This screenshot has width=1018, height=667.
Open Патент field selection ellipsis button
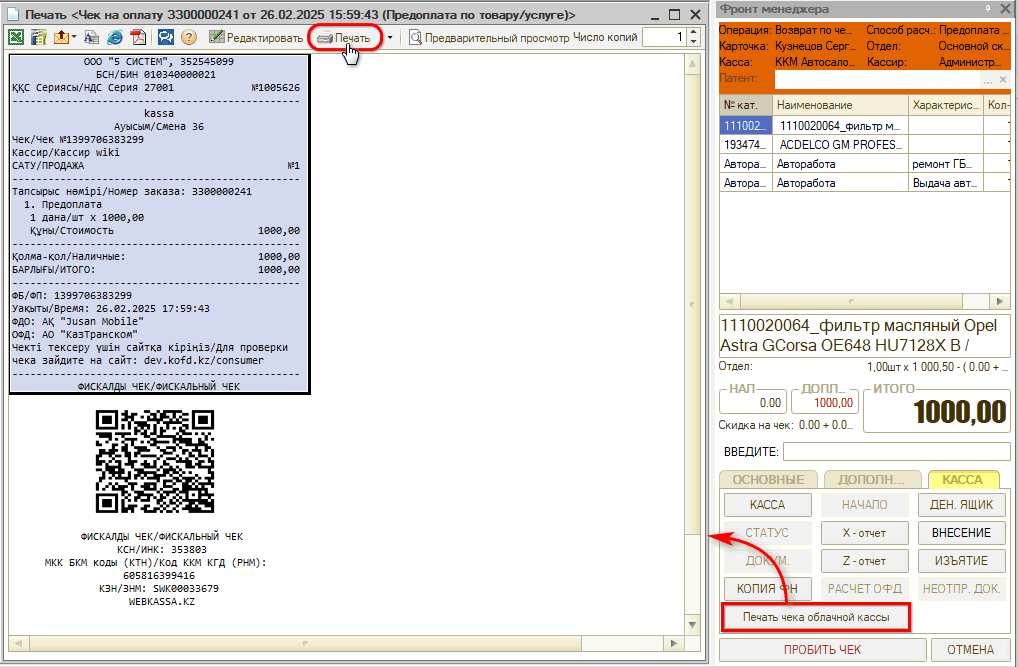988,79
